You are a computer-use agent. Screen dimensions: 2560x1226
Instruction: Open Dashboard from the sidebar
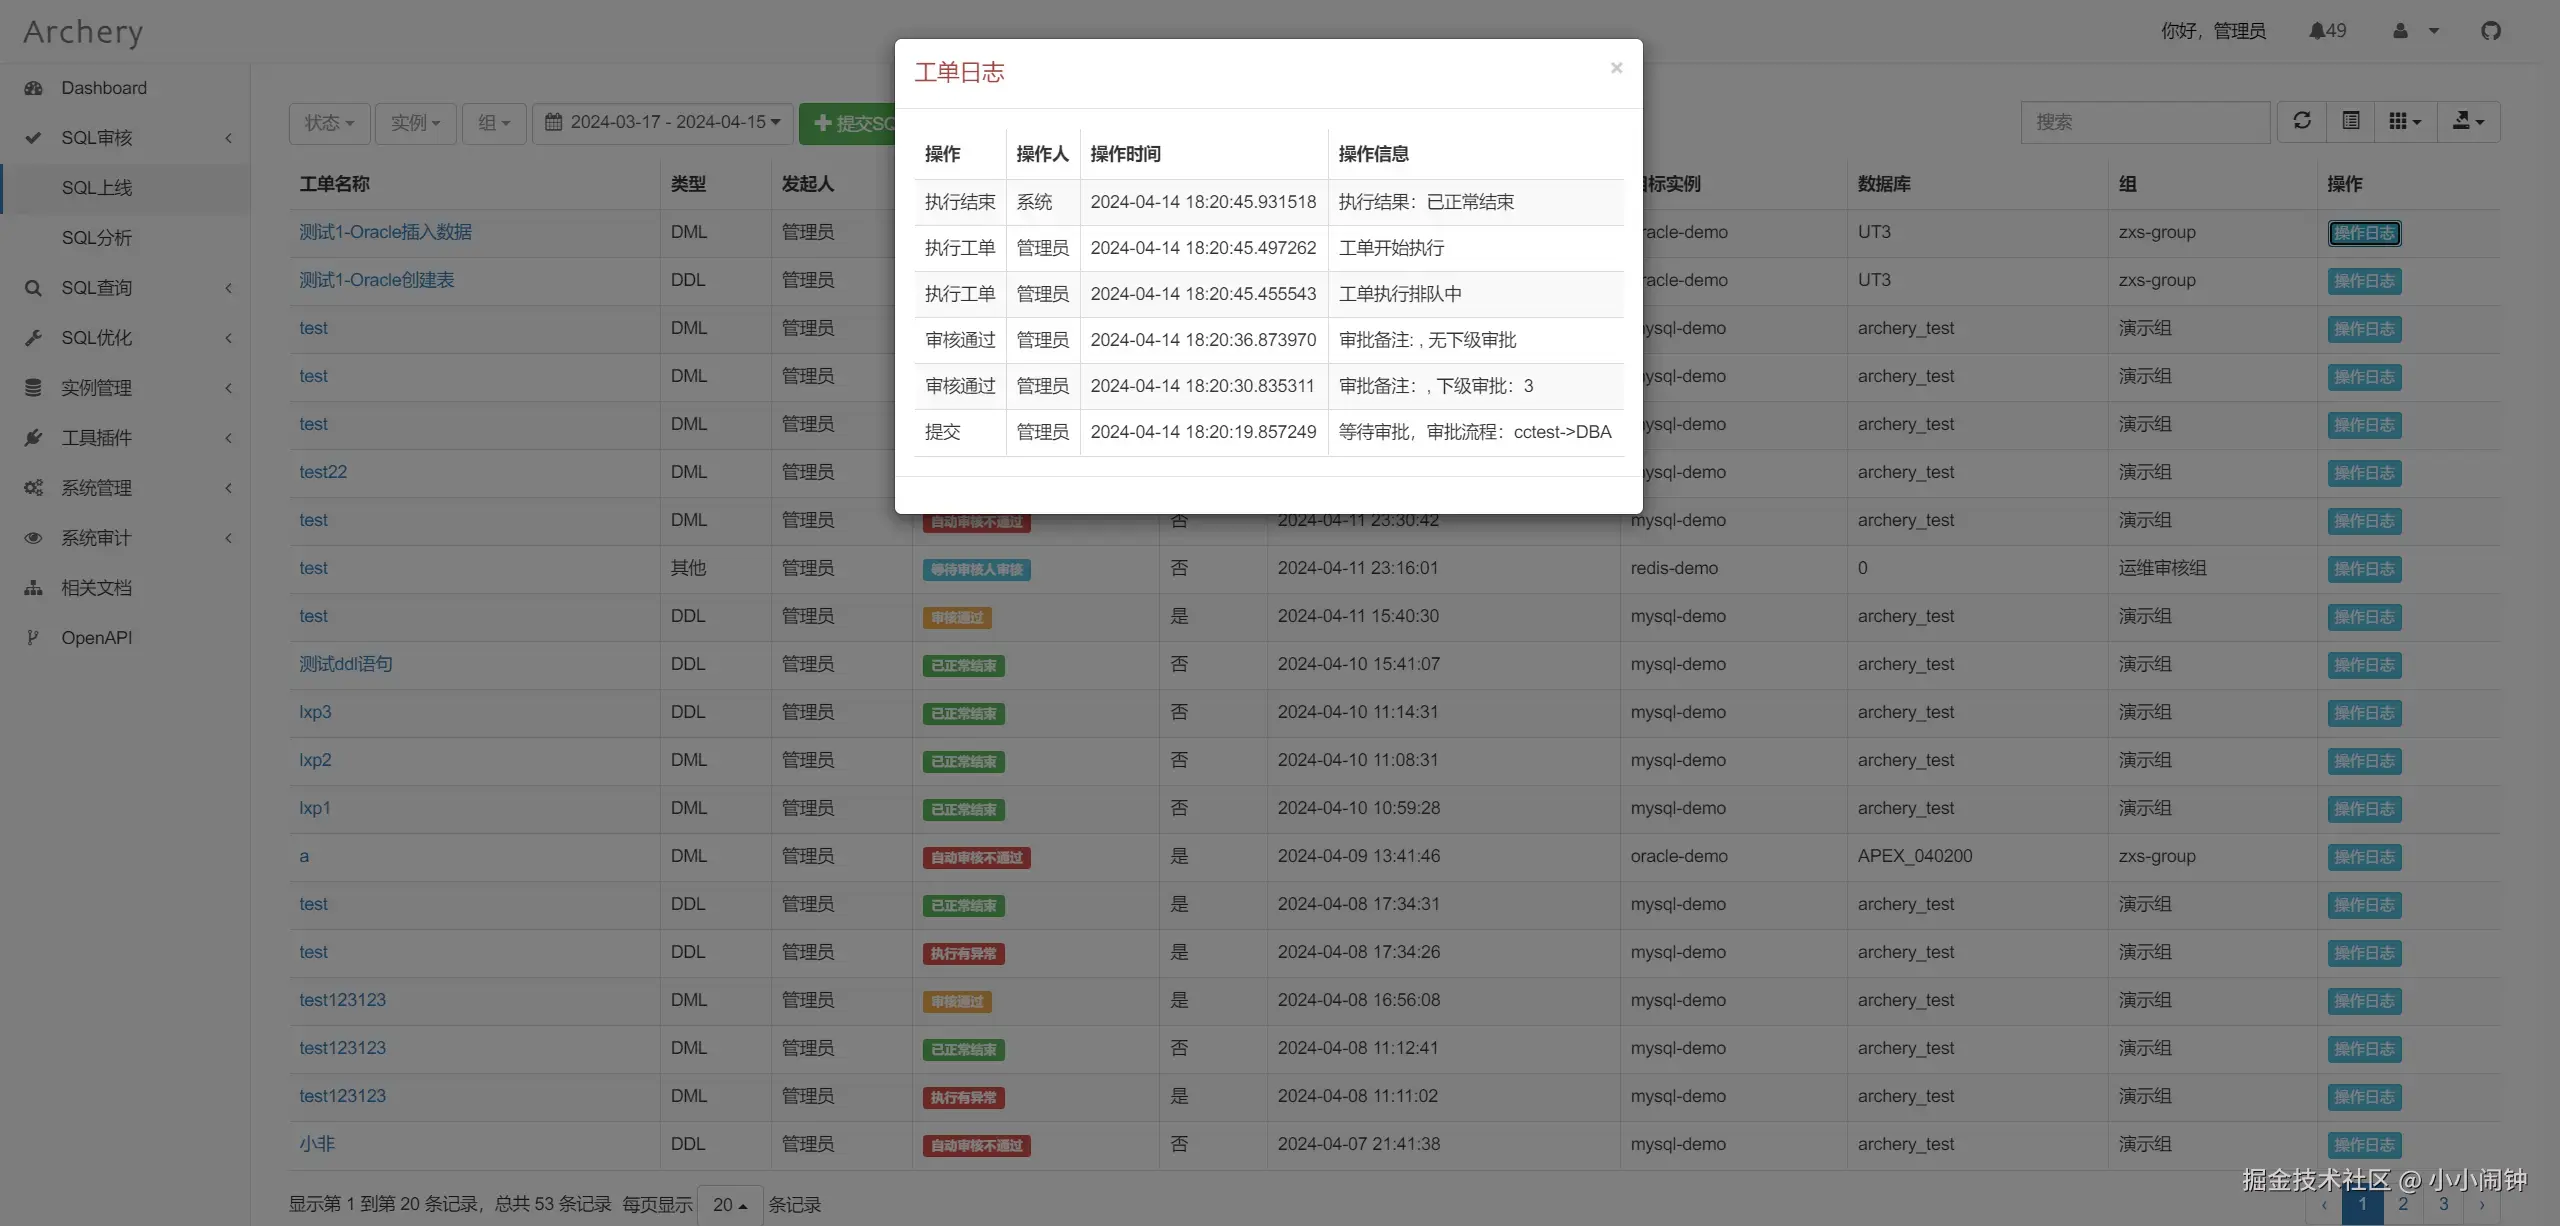tap(103, 88)
